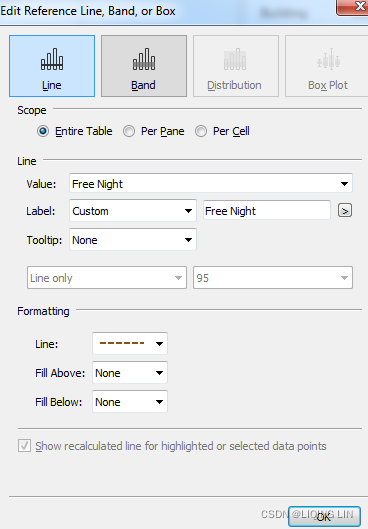368x529 pixels.
Task: Click the OK button
Action: click(x=324, y=517)
